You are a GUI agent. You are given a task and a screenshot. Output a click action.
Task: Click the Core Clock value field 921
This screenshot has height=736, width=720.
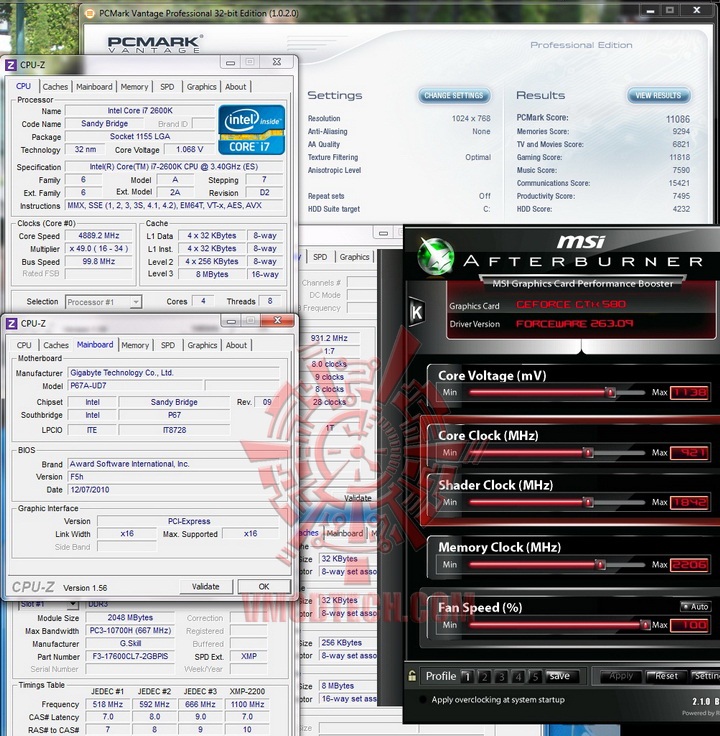coord(689,452)
